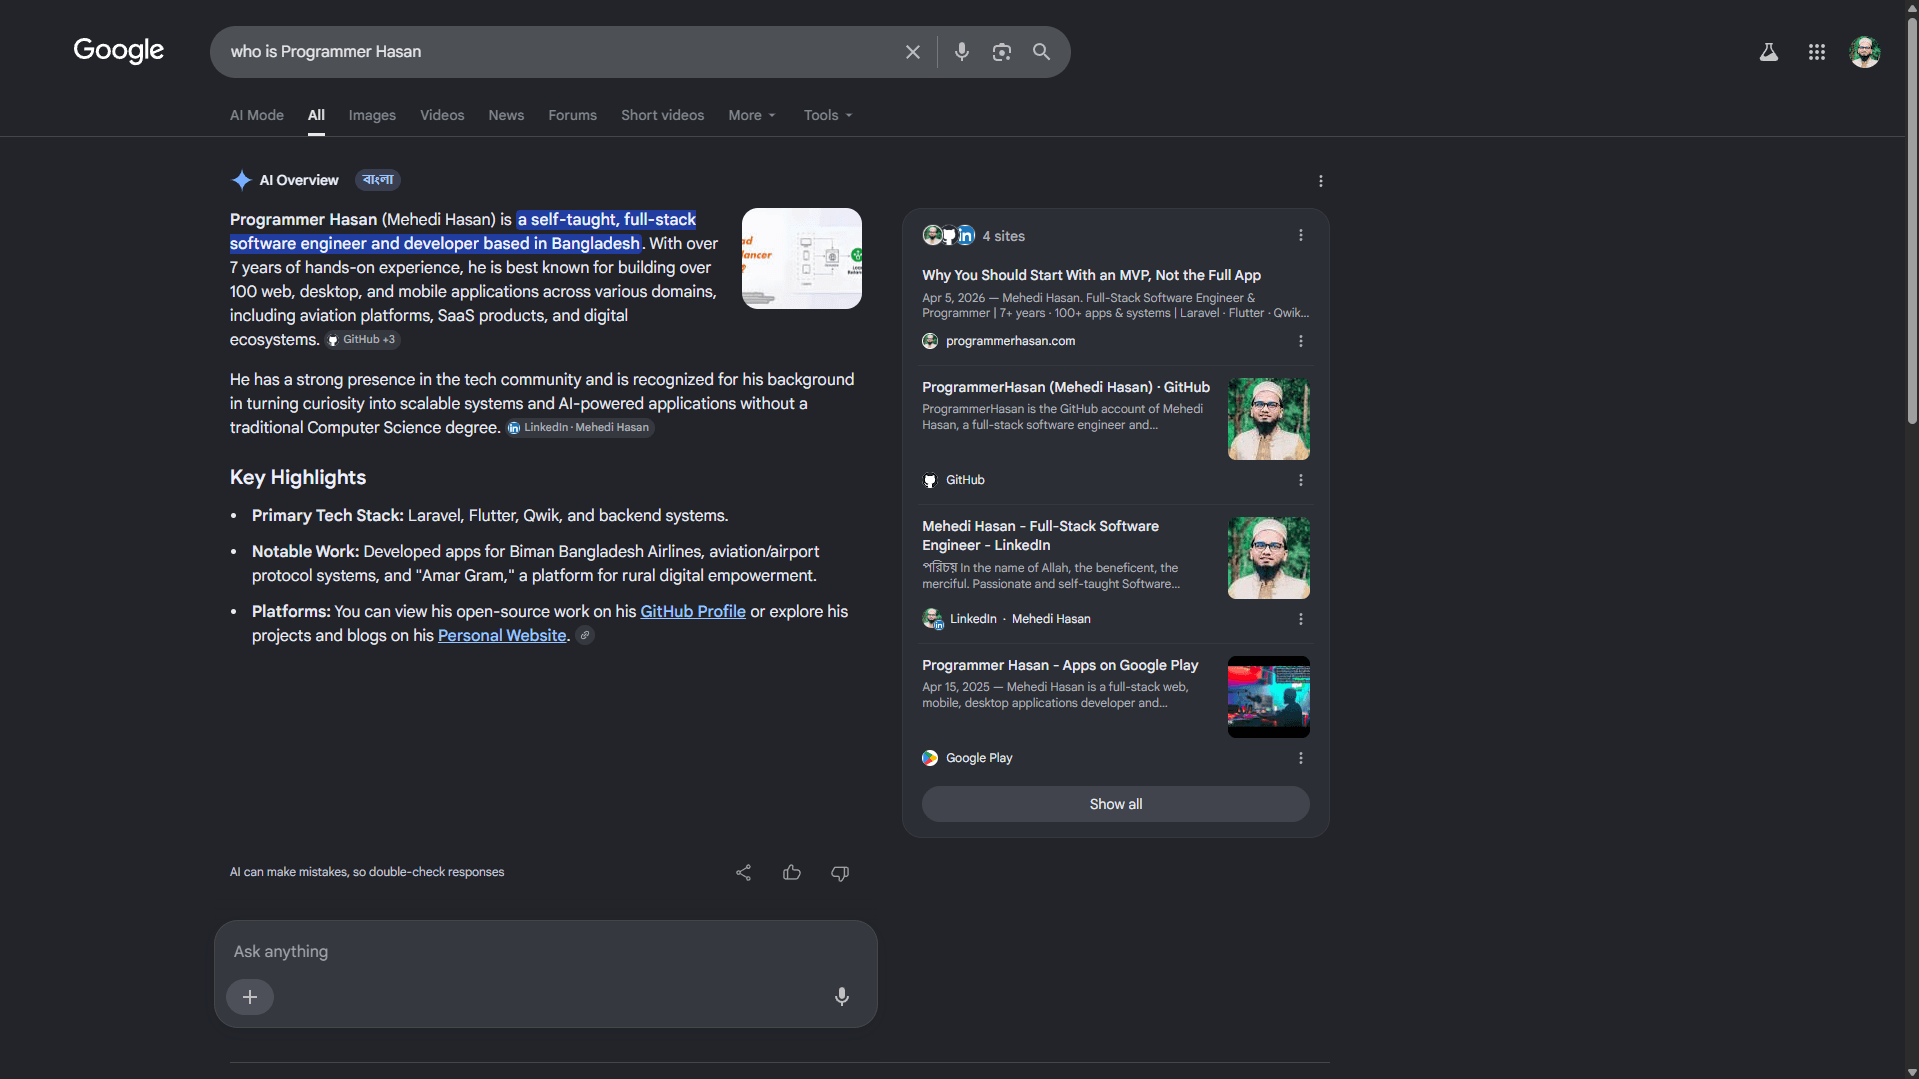1919x1079 pixels.
Task: Open the Google apps grid
Action: [1816, 52]
